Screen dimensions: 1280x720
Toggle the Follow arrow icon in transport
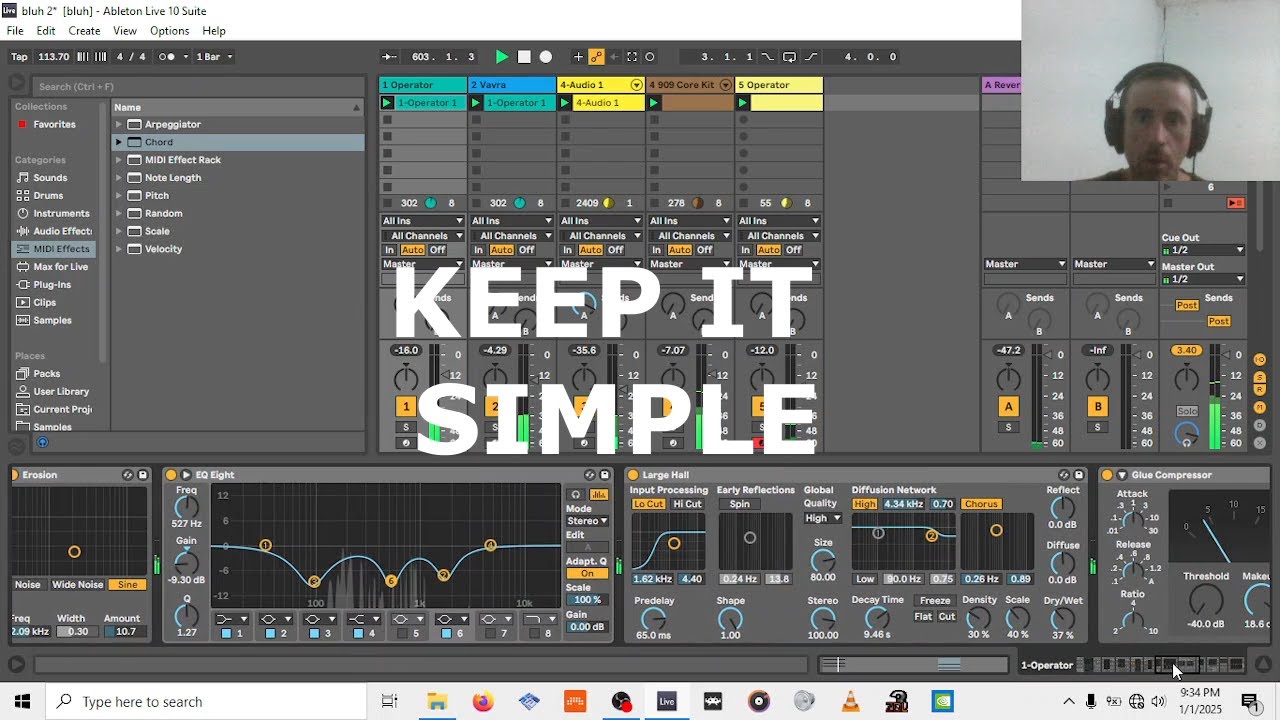click(390, 57)
